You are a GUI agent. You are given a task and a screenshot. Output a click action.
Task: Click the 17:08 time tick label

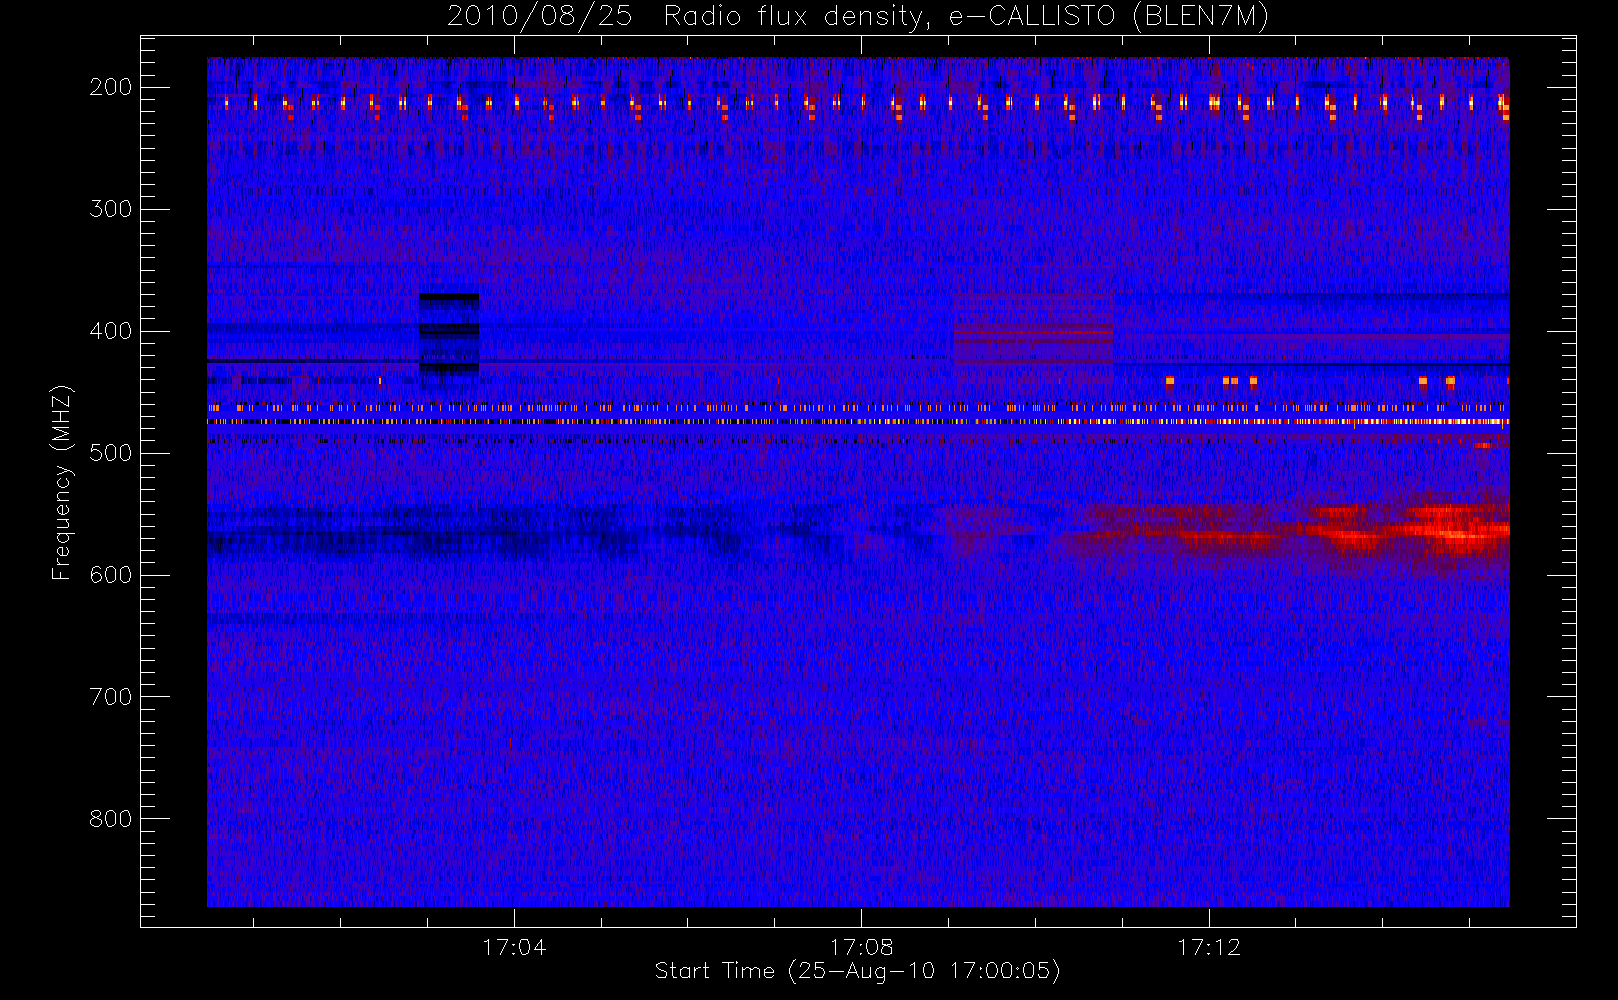(x=861, y=947)
